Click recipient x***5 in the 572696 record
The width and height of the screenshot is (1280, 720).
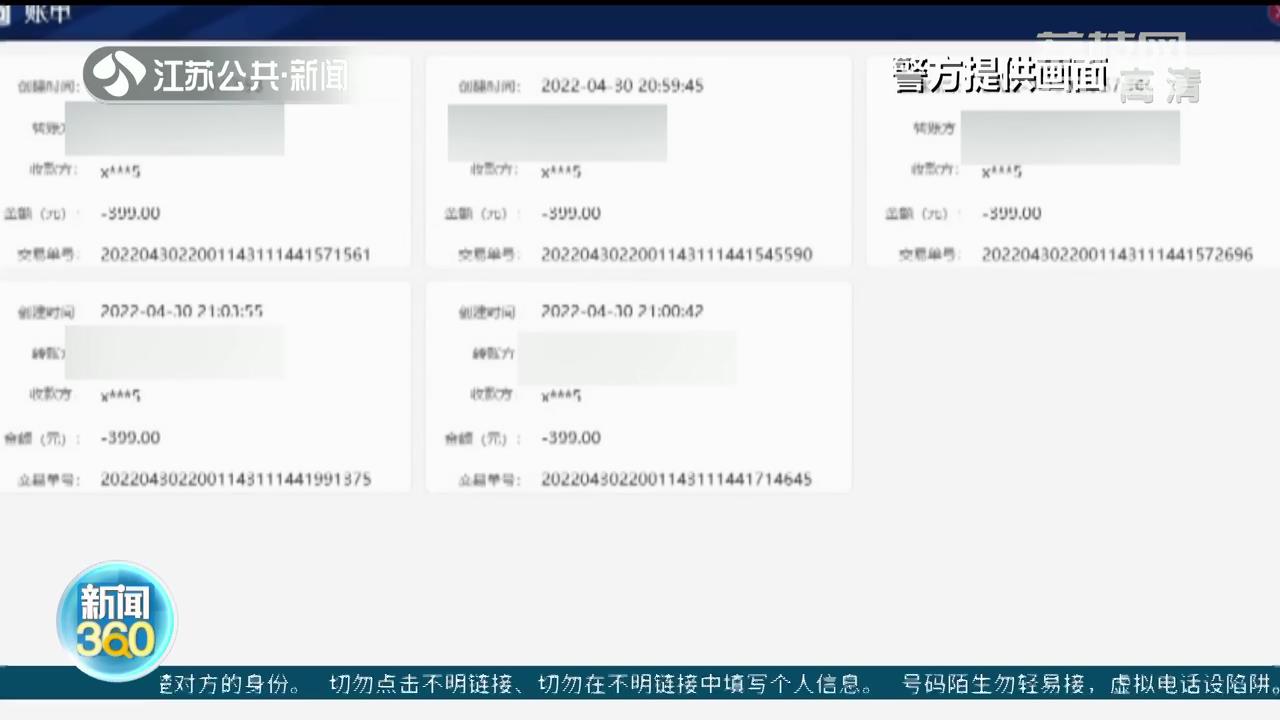tap(1001, 172)
